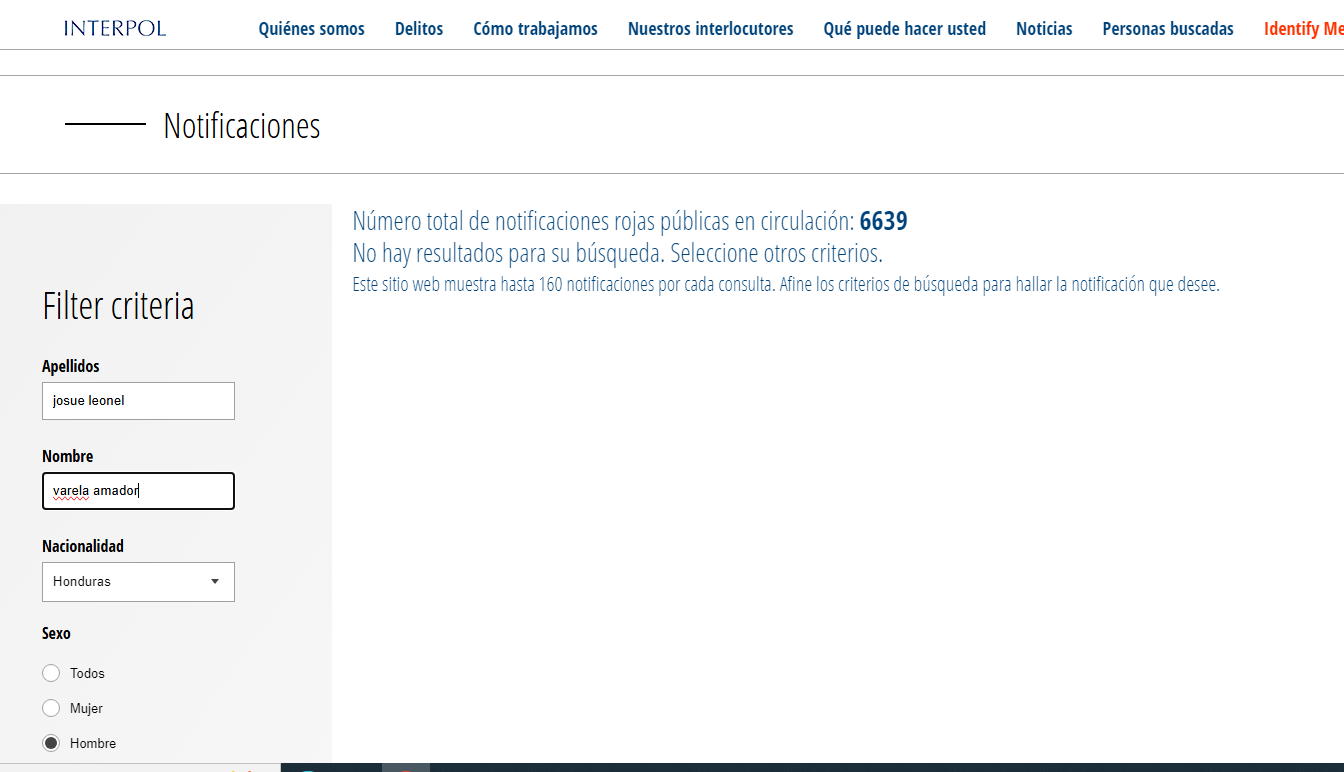The height and width of the screenshot is (772, 1344).
Task: Open the Identify Me link
Action: pos(1302,29)
